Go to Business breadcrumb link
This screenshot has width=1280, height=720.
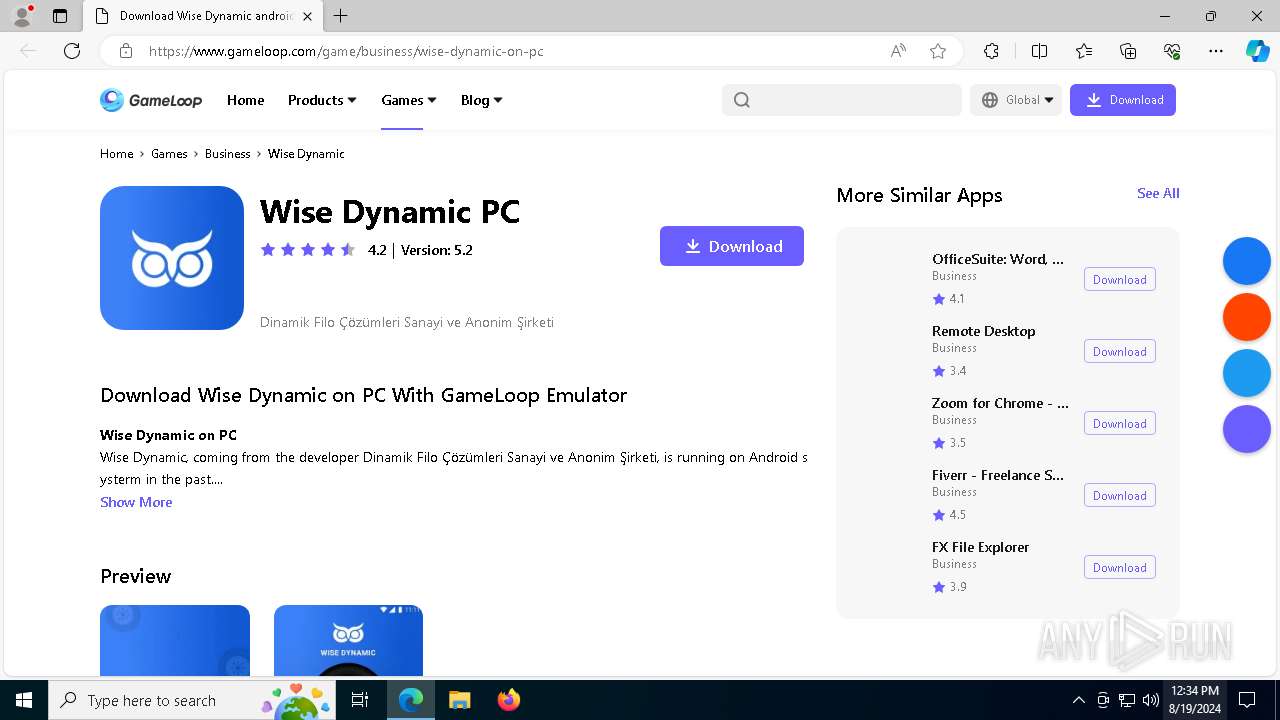pyautogui.click(x=227, y=154)
